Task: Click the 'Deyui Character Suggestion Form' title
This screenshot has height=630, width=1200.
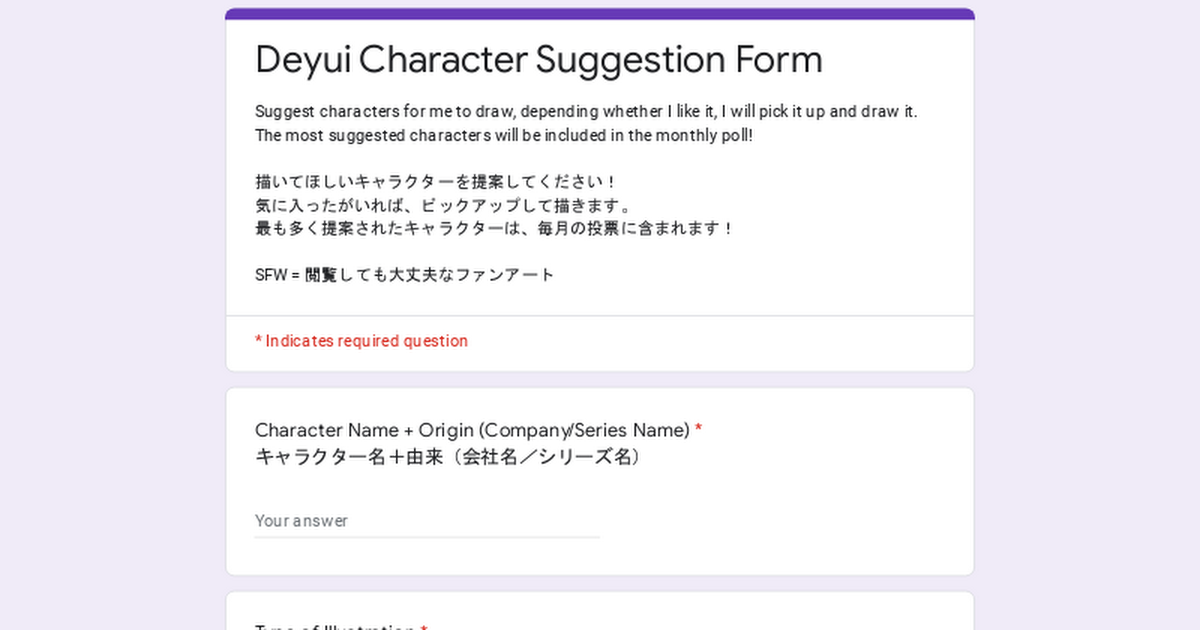Action: 539,60
